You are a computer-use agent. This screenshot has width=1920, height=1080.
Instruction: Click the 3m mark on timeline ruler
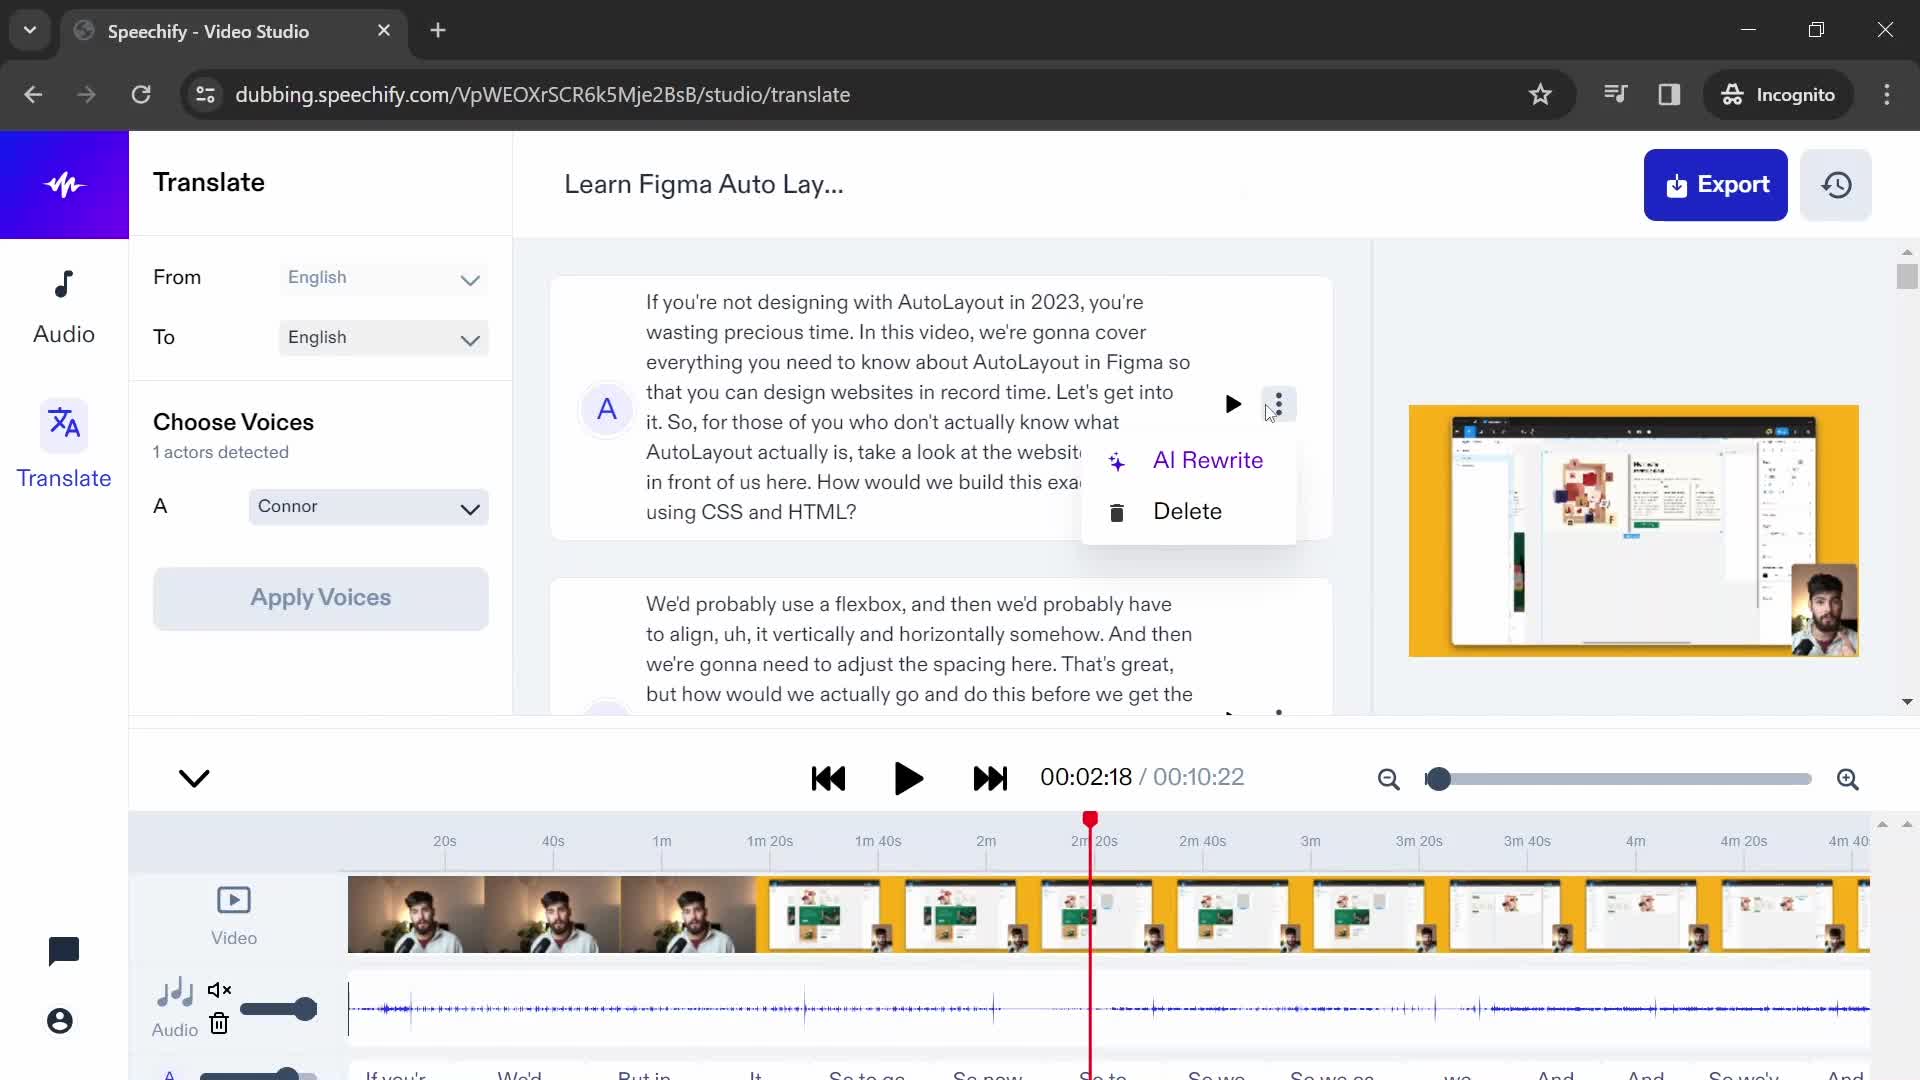coord(1310,841)
